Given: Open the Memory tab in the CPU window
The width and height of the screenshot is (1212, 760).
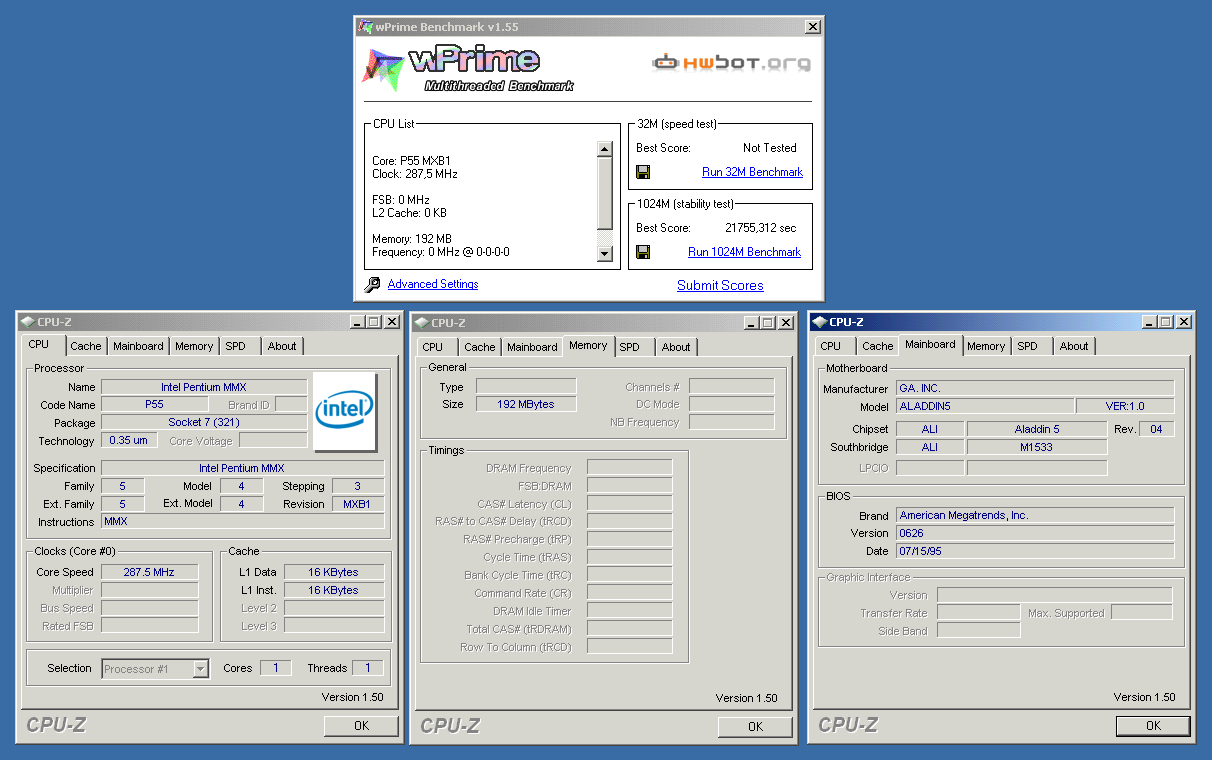Looking at the screenshot, I should 194,346.
